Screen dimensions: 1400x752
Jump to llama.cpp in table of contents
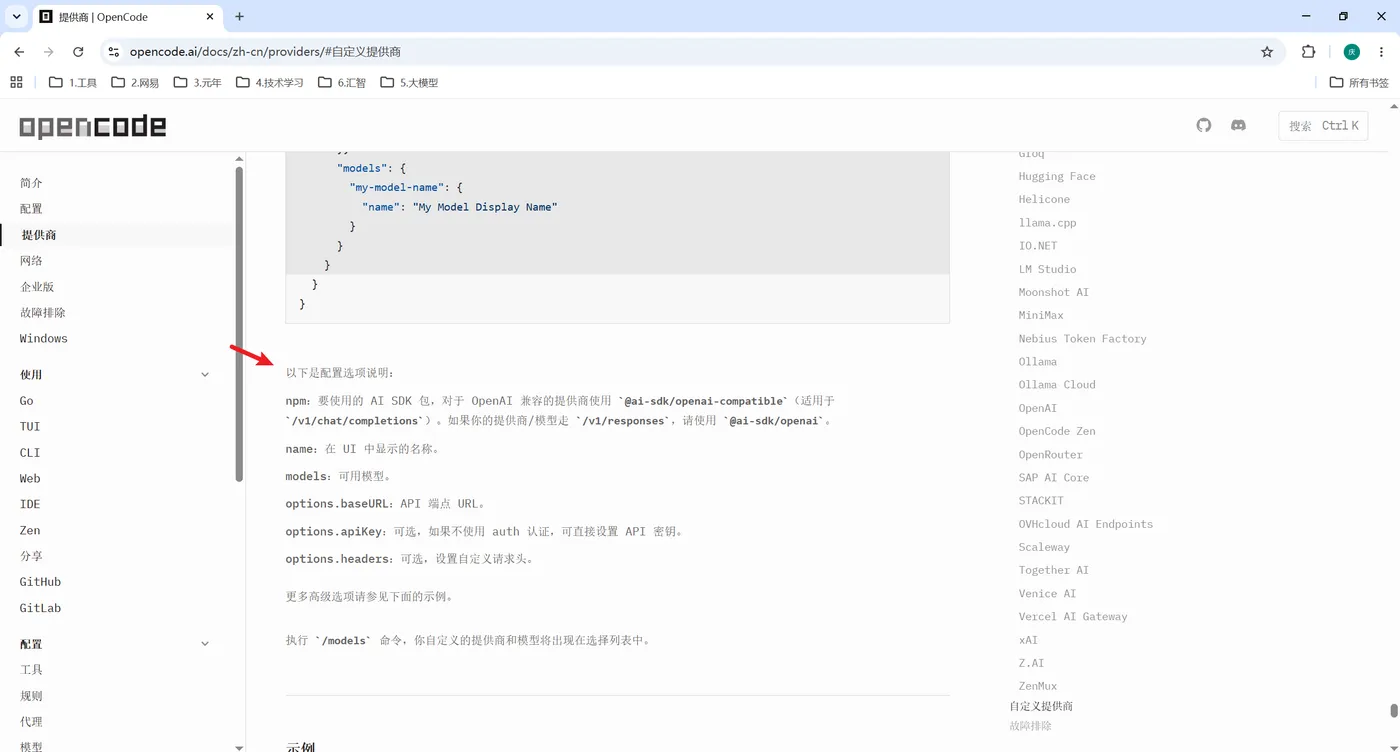coord(1047,223)
